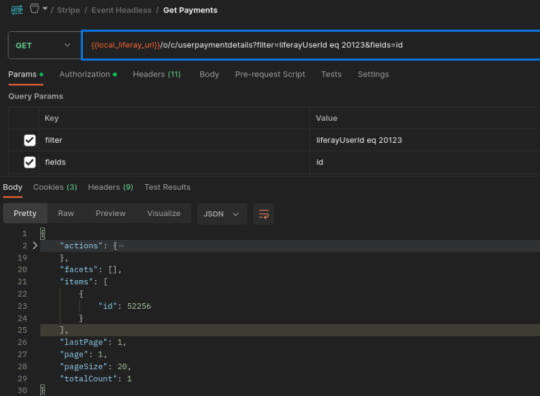Click the "page": 1 line in response
Image resolution: width=540 pixels, height=396 pixels.
tap(83, 354)
